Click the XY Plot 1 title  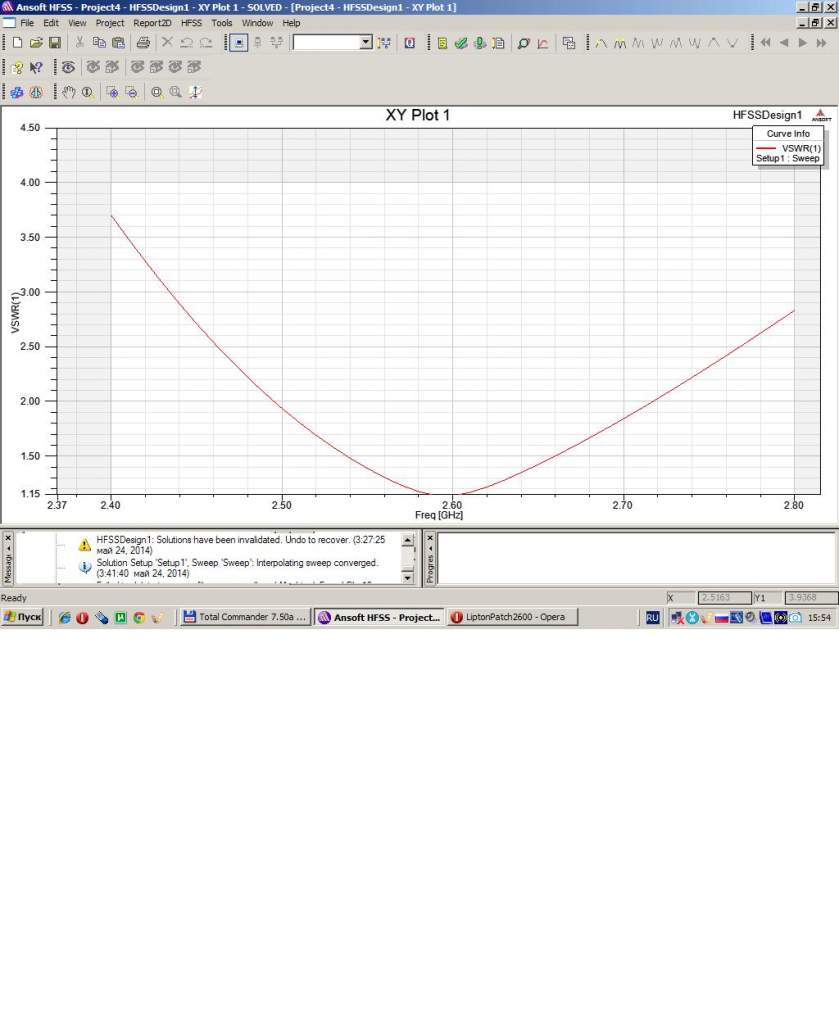pos(418,115)
